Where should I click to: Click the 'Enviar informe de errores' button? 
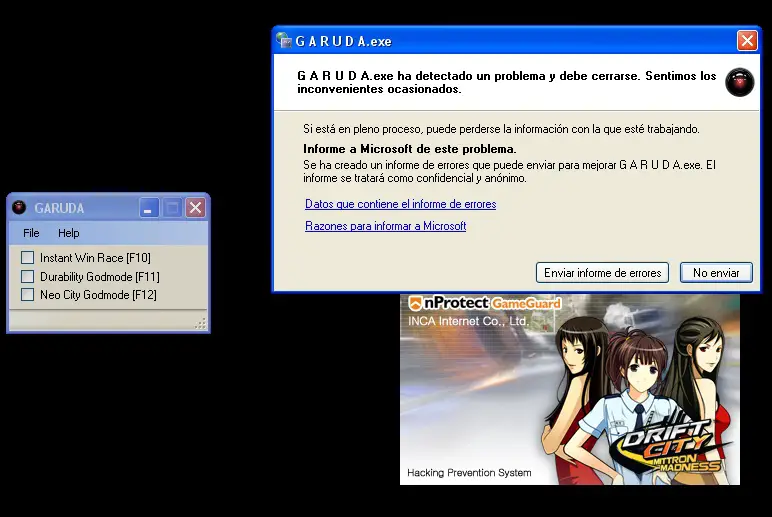coord(602,273)
